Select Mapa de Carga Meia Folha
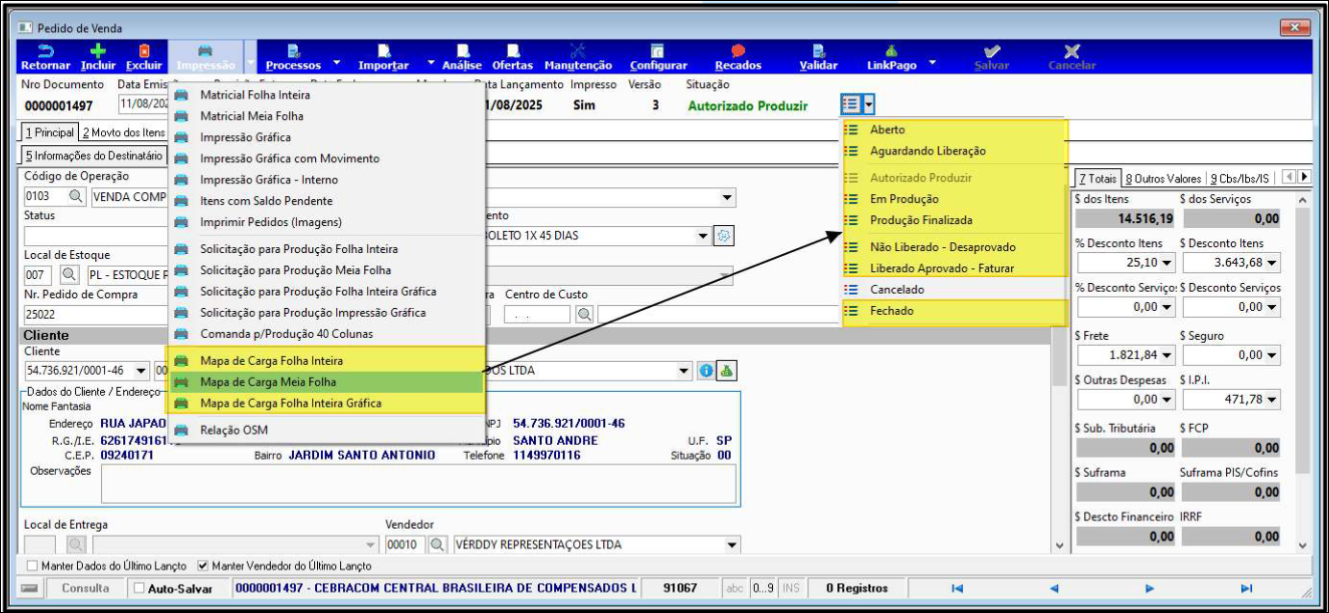Viewport: 1329px width, 613px height. (x=268, y=382)
